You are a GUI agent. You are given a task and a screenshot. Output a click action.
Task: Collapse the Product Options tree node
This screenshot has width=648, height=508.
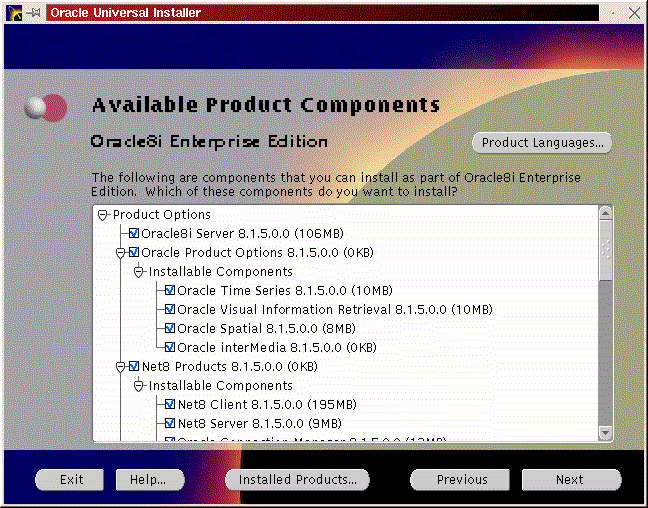pyautogui.click(x=102, y=214)
